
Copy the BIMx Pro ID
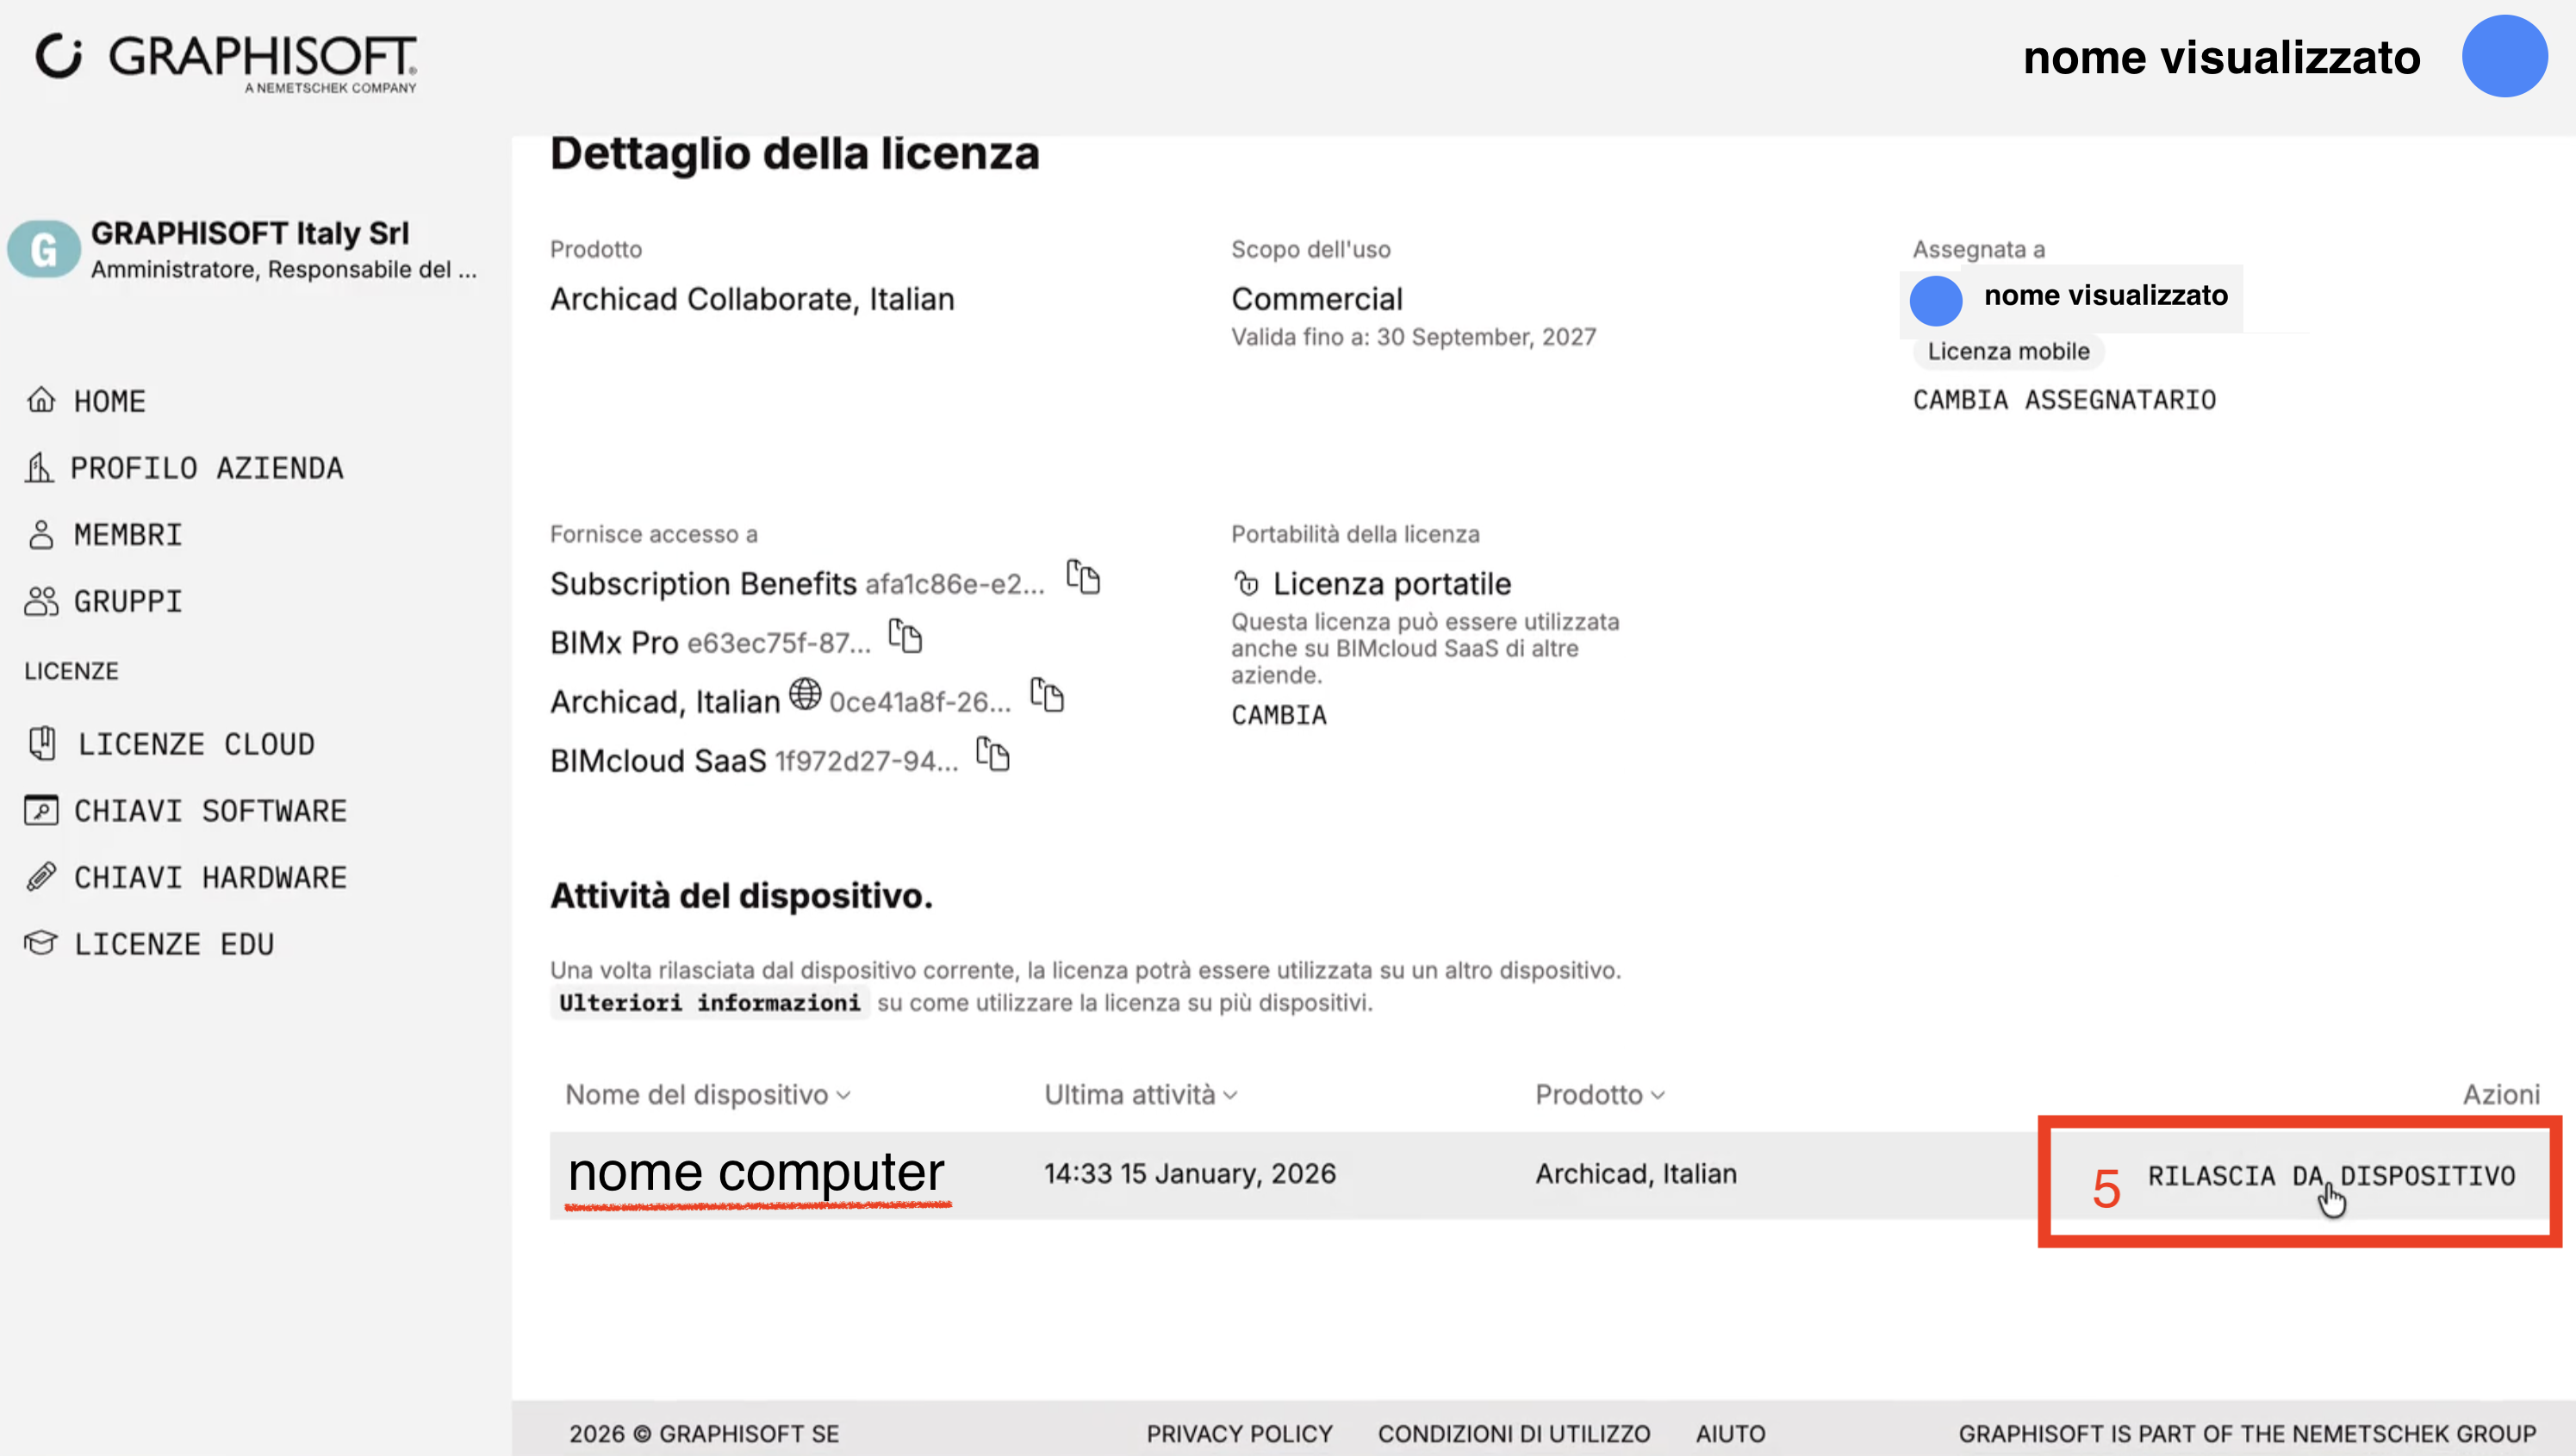coord(905,636)
